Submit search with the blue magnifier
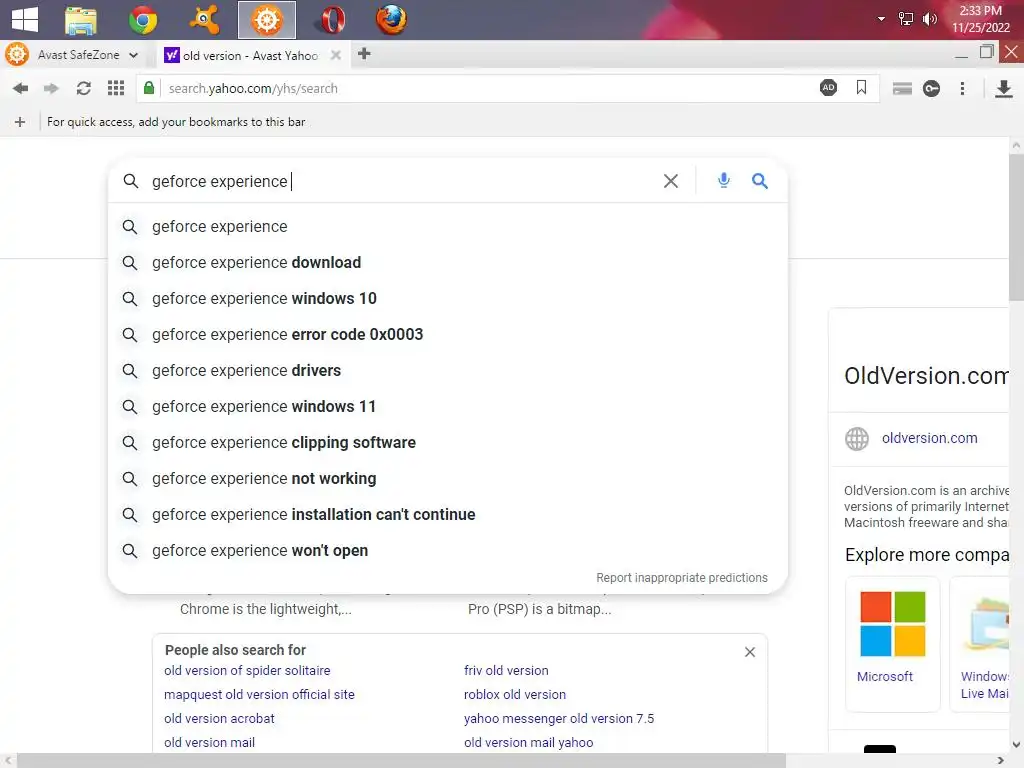Screen dimensions: 1024x768 point(759,181)
